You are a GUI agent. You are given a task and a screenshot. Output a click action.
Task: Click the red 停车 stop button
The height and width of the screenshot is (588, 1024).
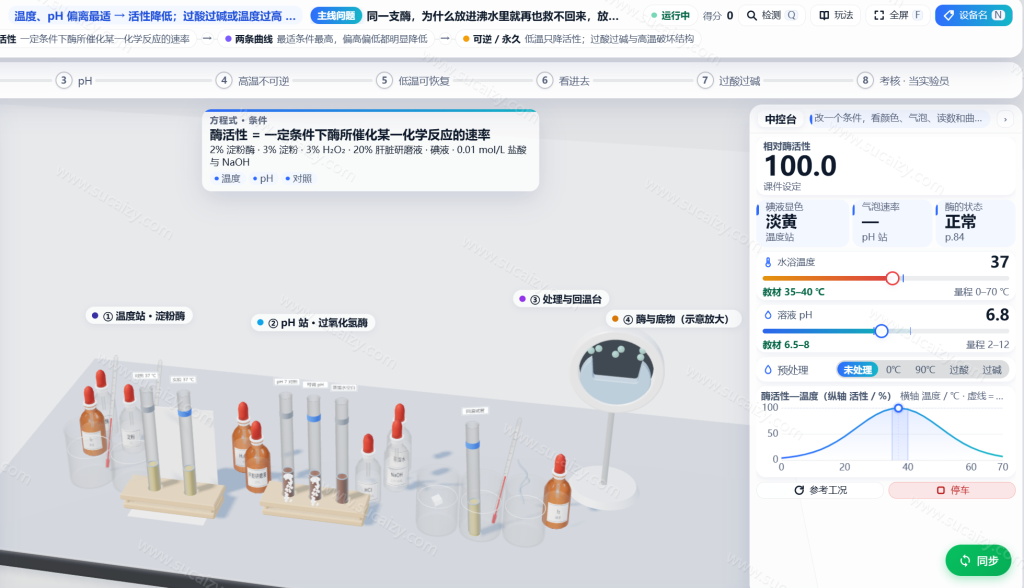coord(952,490)
